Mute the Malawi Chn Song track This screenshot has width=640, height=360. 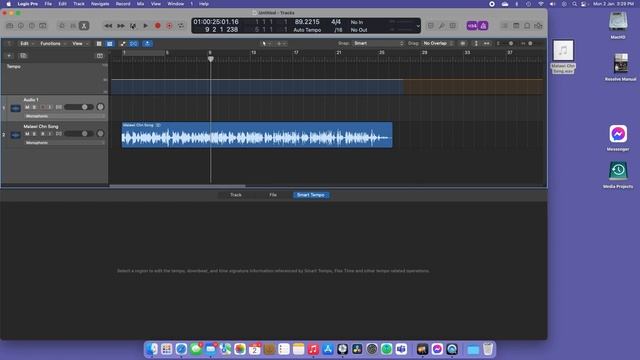pyautogui.click(x=27, y=134)
